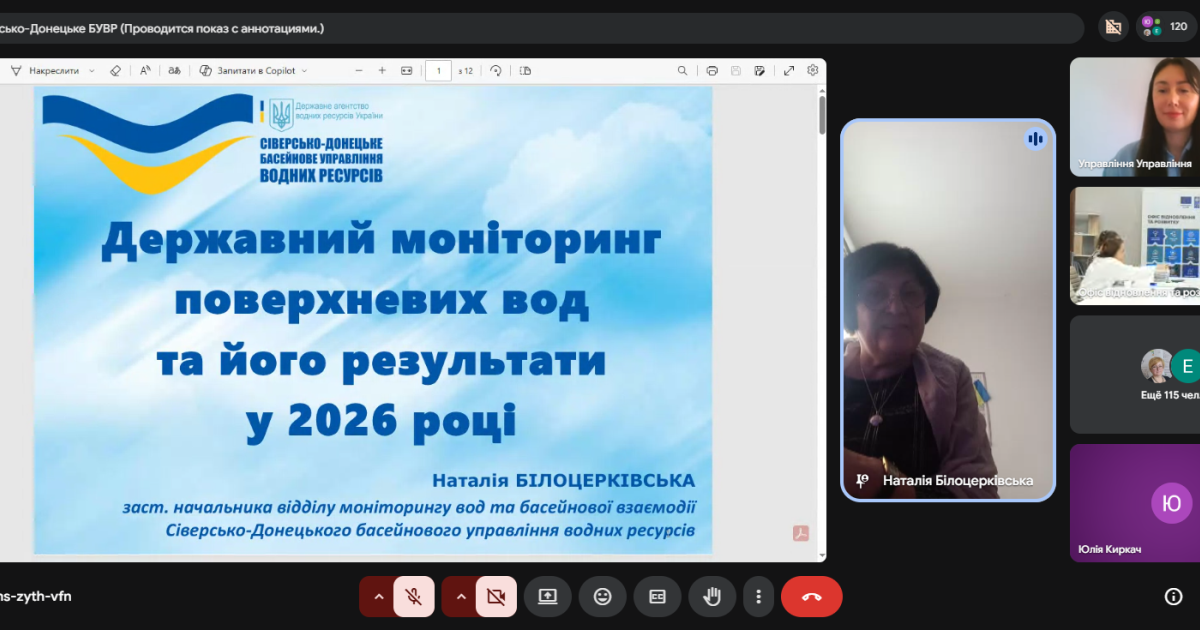Leave the call with red hang-up button
Viewport: 1200px width, 630px height.
coord(811,597)
